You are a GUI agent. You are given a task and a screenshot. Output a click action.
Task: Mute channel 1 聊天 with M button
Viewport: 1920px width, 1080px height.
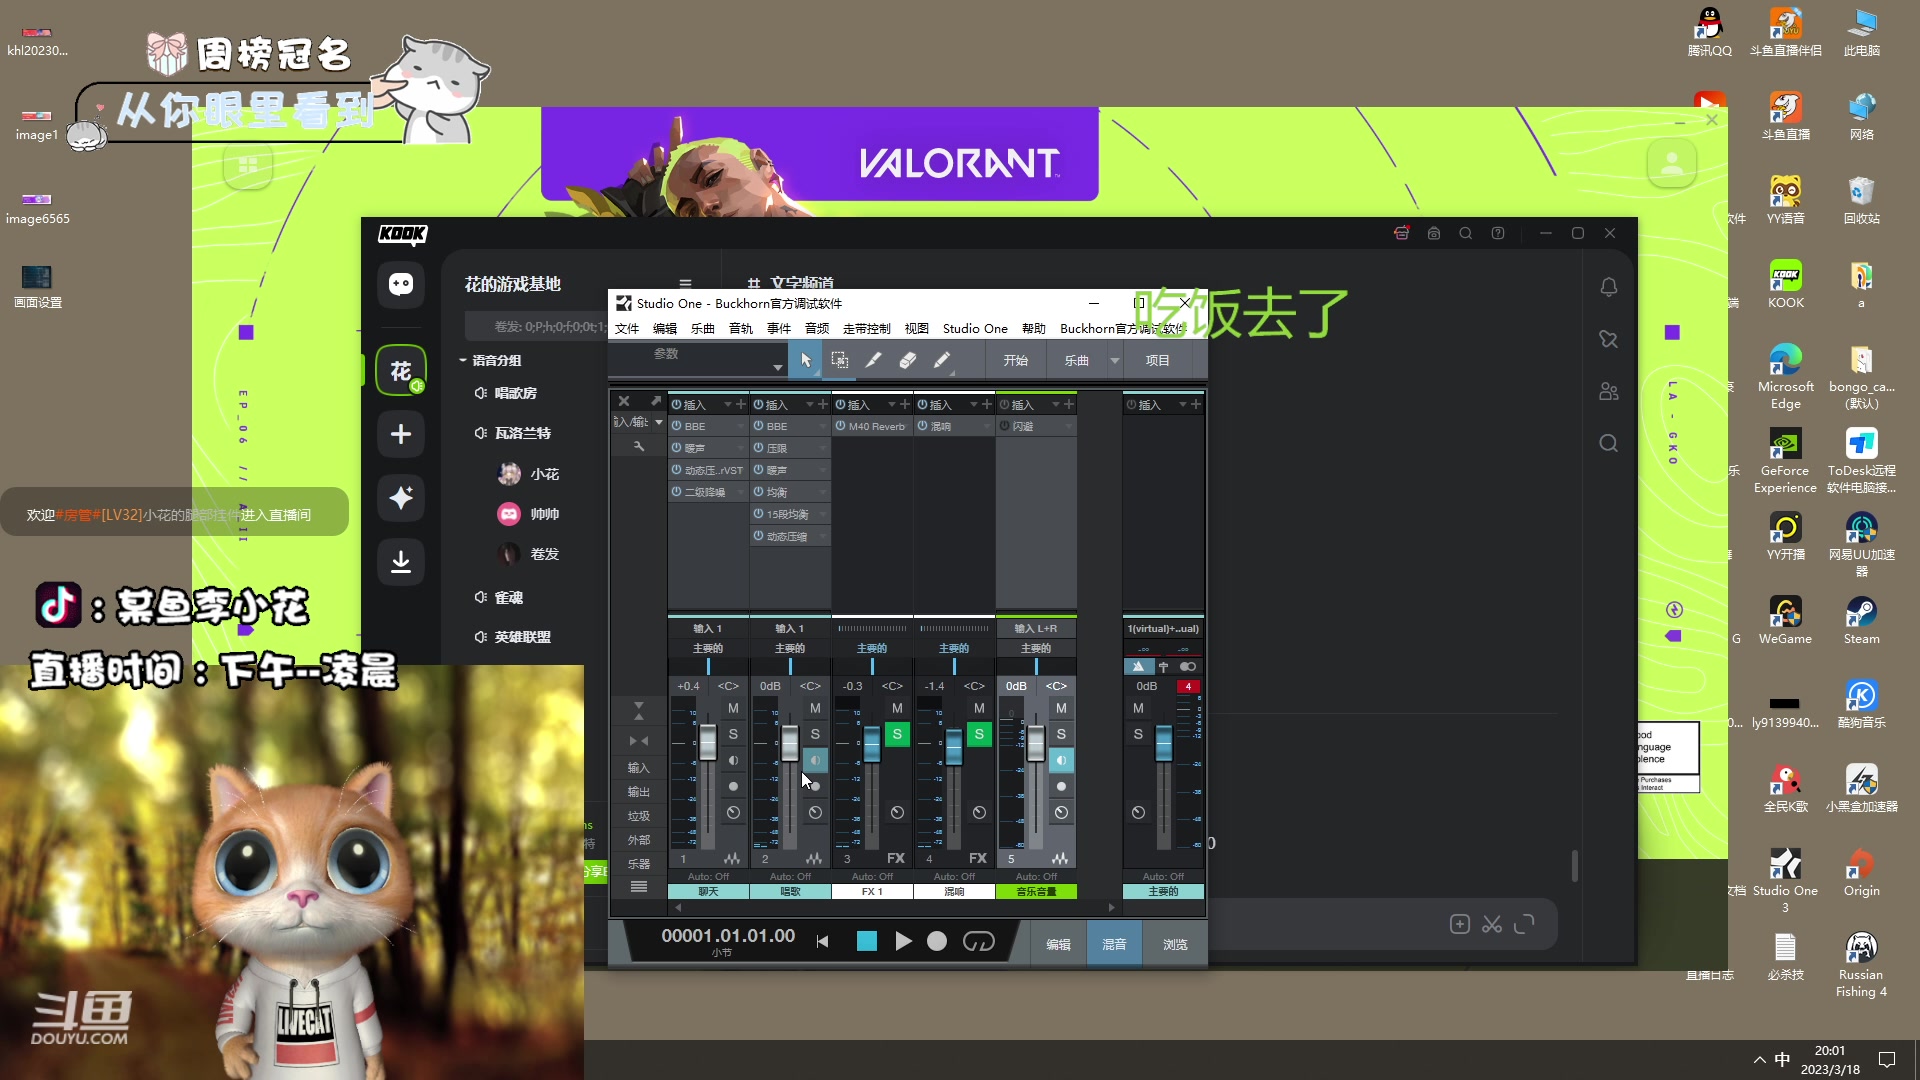pyautogui.click(x=733, y=708)
